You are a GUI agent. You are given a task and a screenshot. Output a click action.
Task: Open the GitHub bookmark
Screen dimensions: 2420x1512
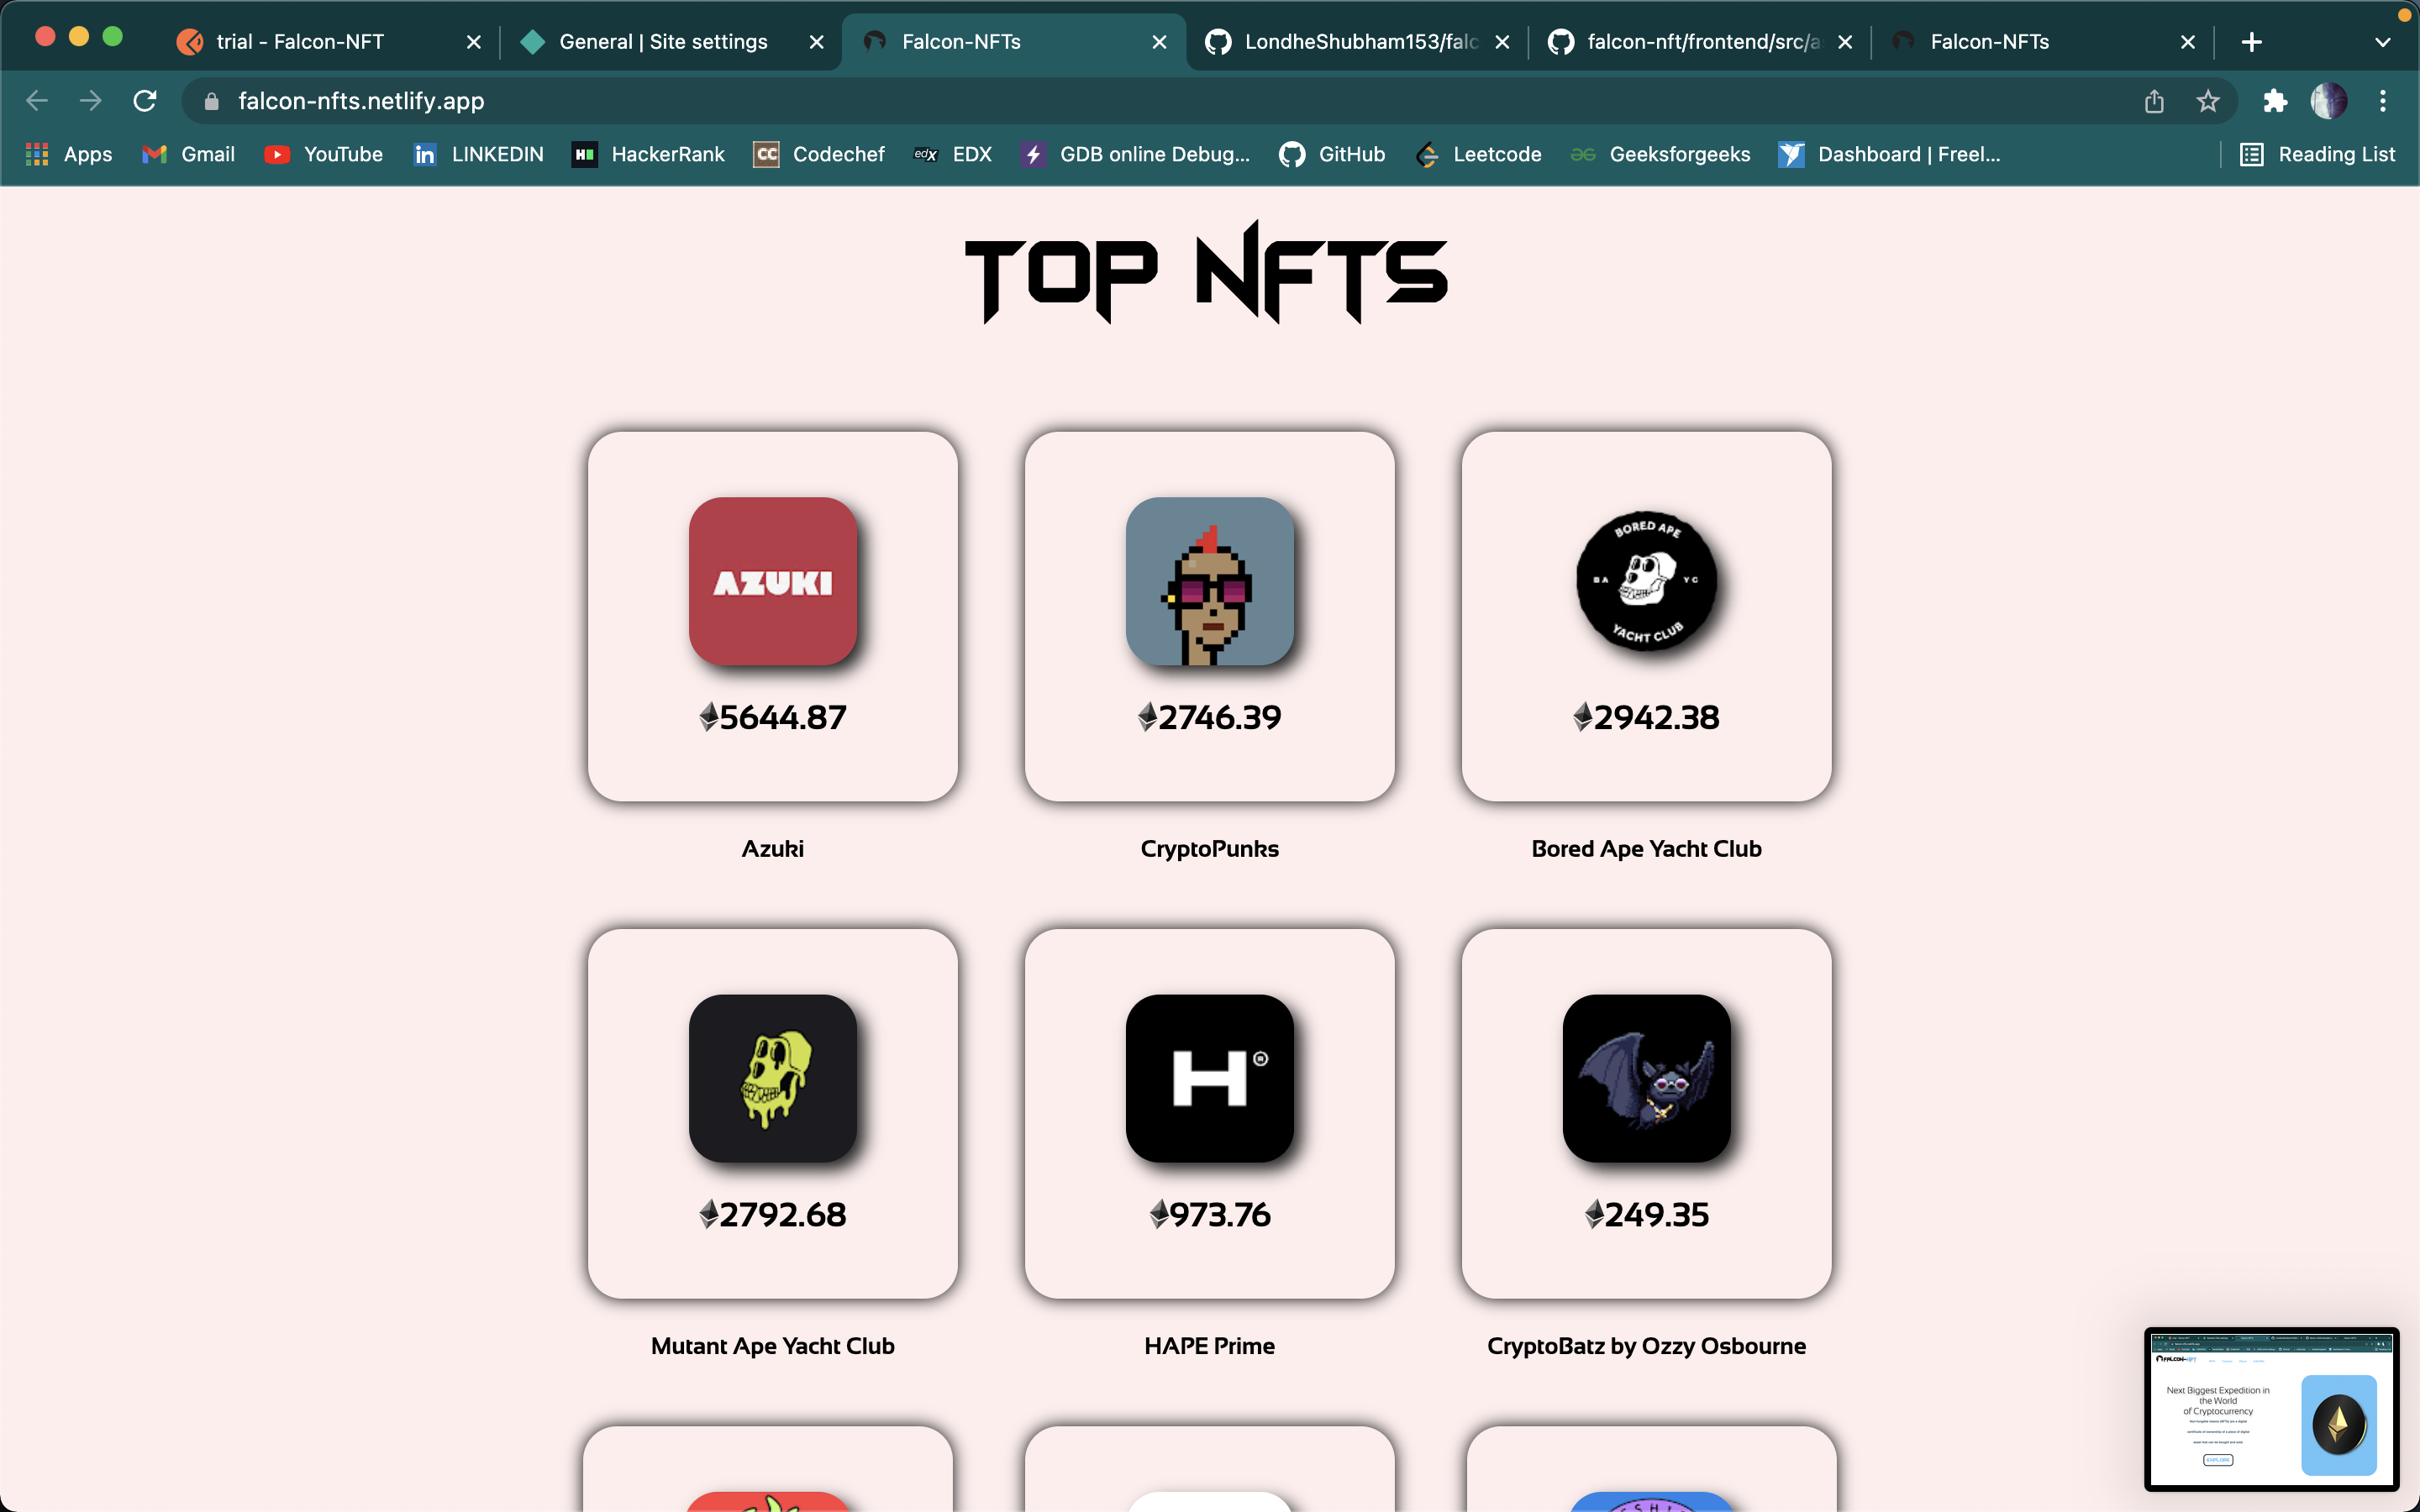point(1332,154)
